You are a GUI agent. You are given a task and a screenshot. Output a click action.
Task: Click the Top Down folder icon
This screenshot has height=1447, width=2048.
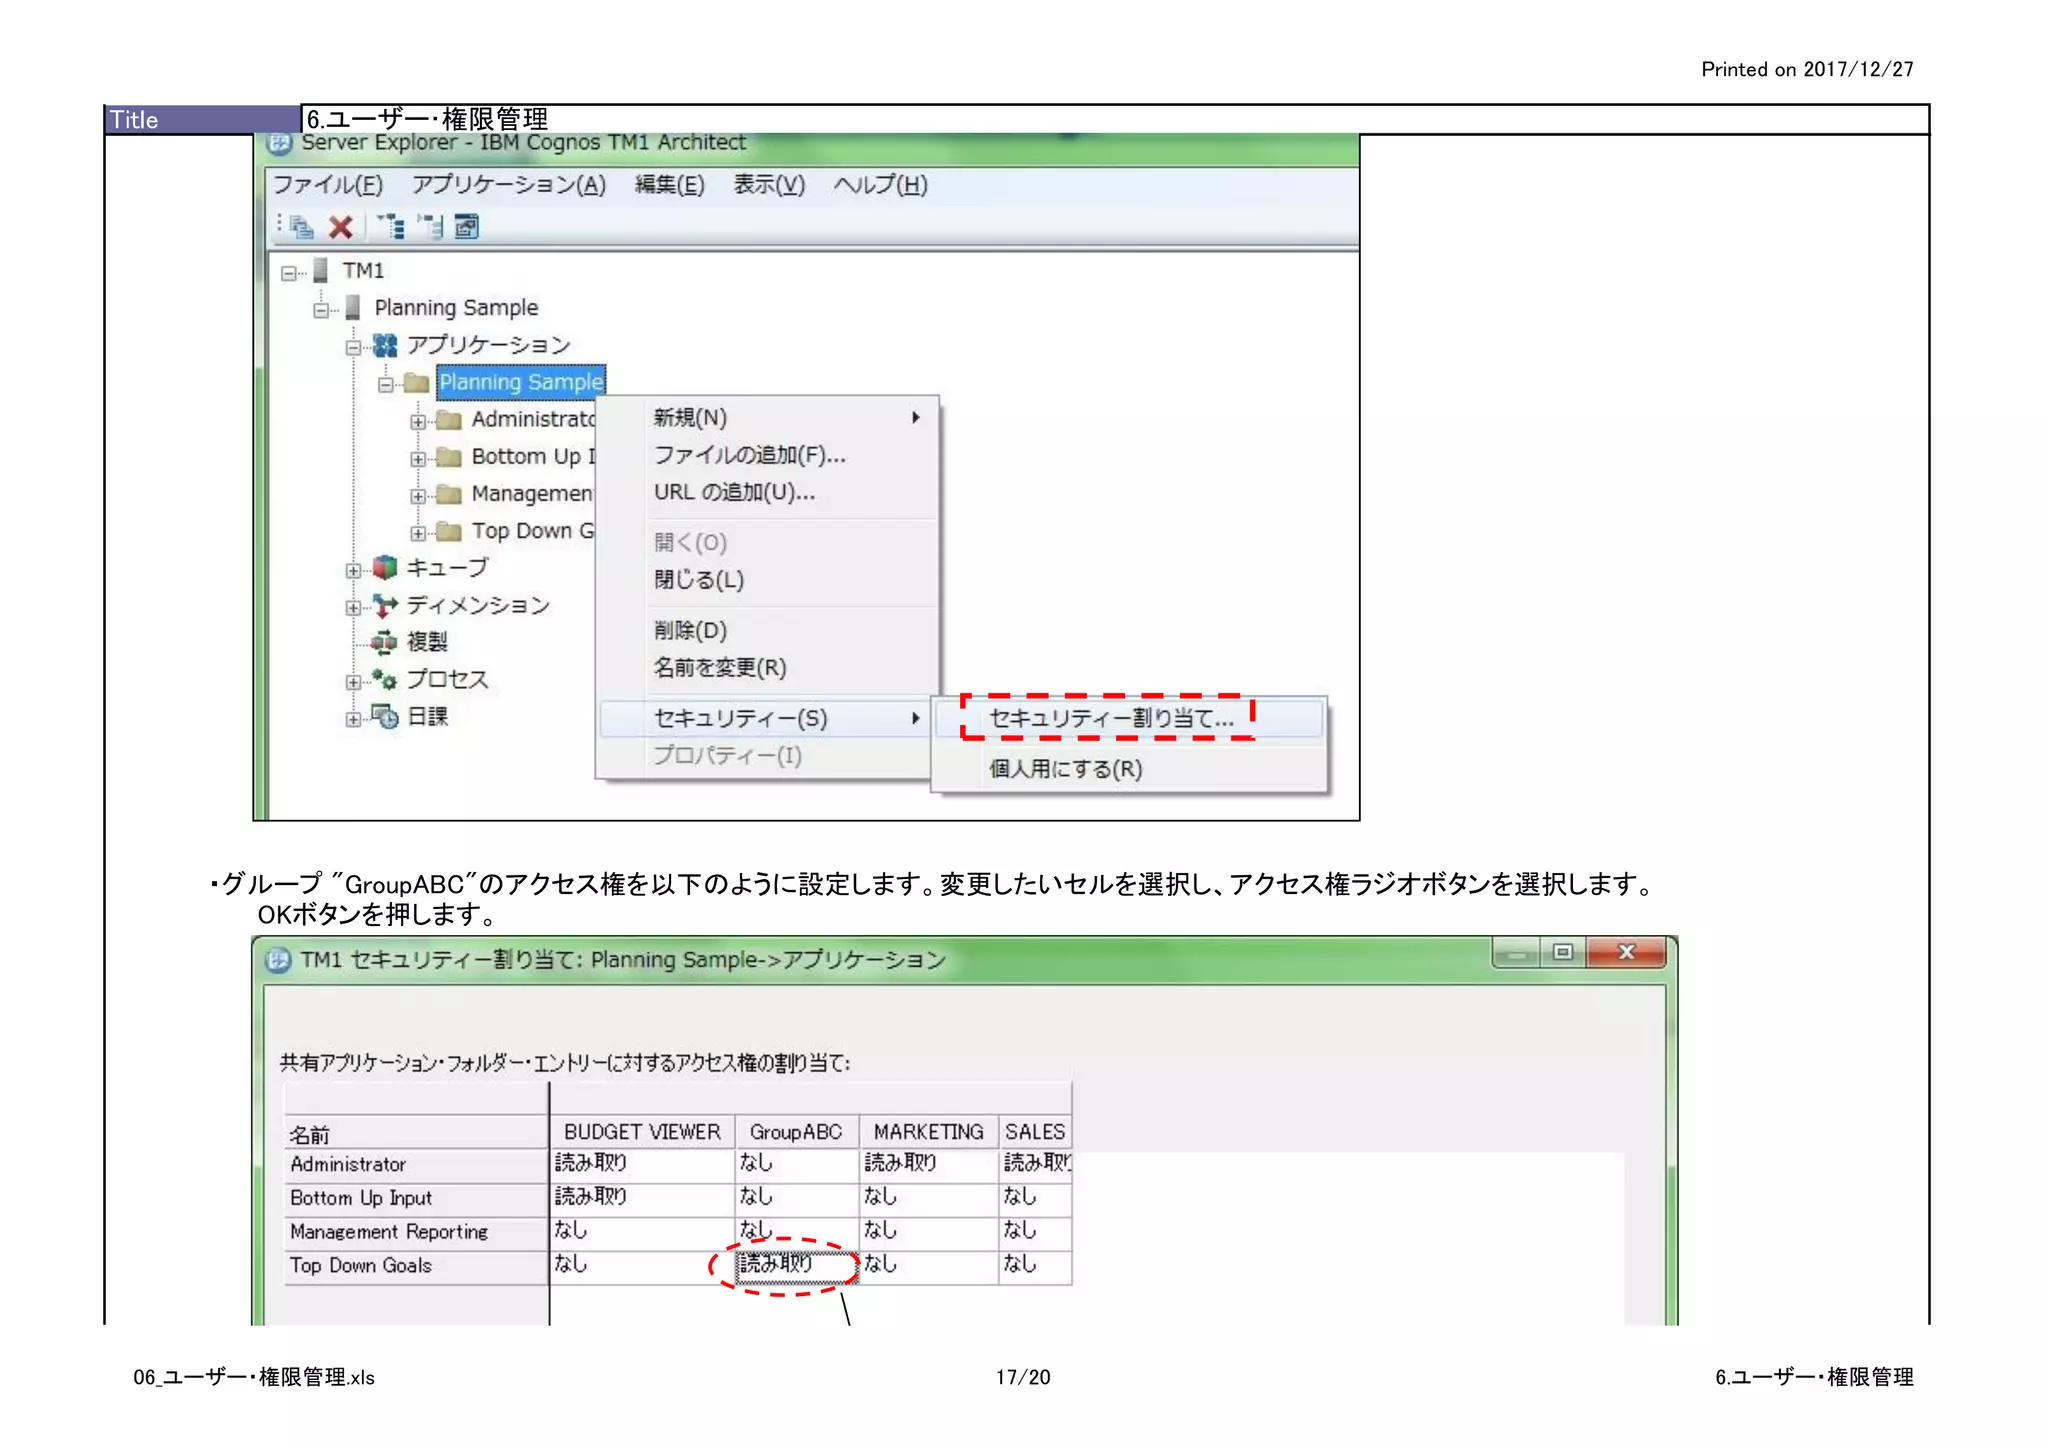tap(449, 531)
